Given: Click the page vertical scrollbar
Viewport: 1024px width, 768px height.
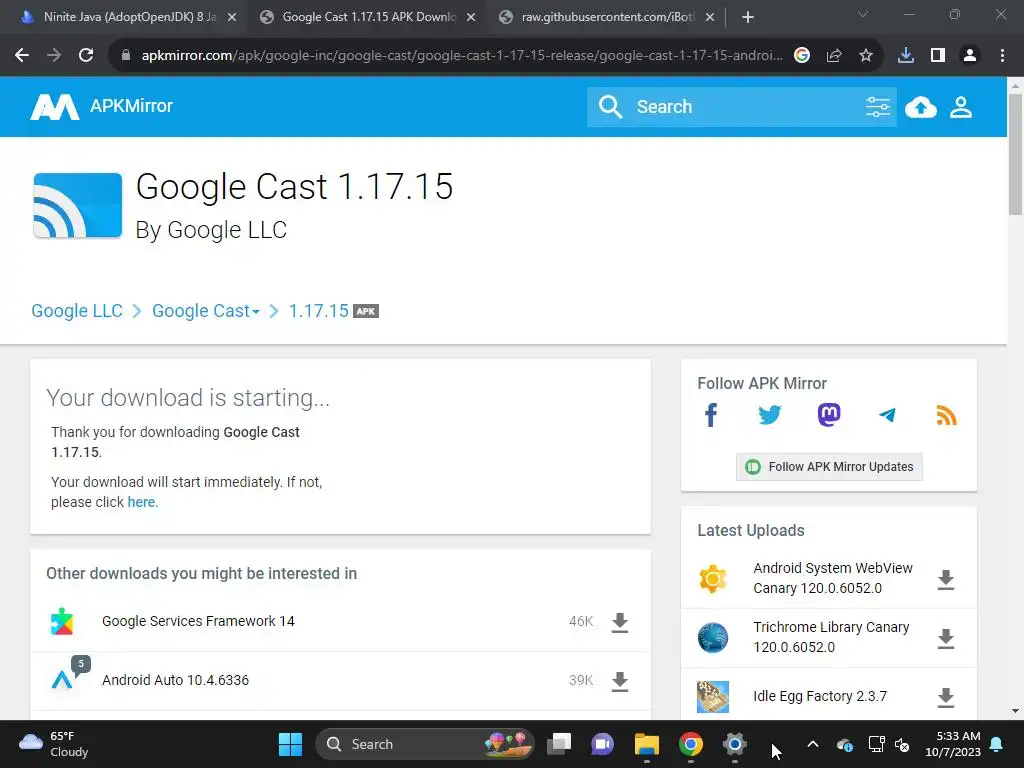Looking at the screenshot, I should [1016, 153].
